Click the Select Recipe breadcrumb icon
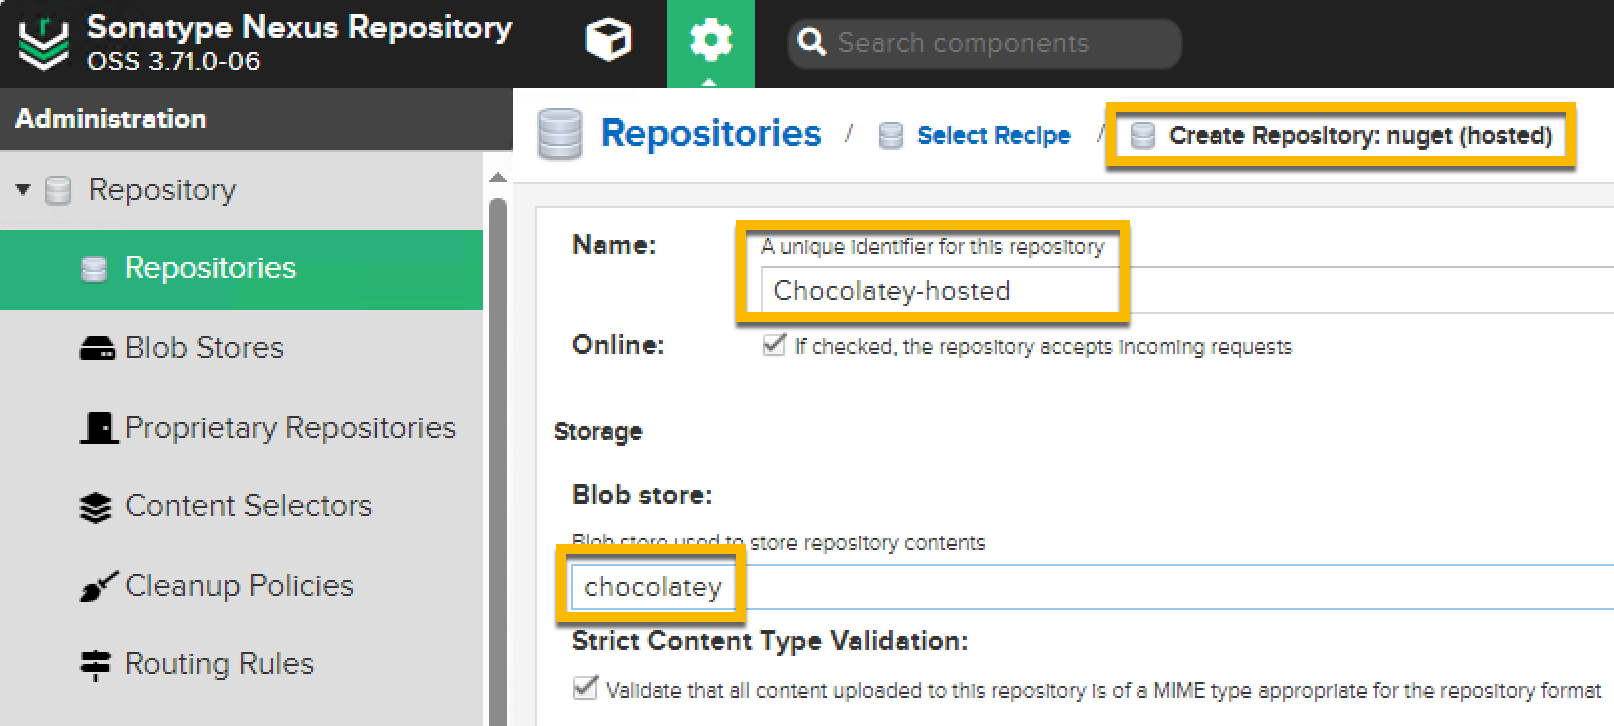 point(891,136)
